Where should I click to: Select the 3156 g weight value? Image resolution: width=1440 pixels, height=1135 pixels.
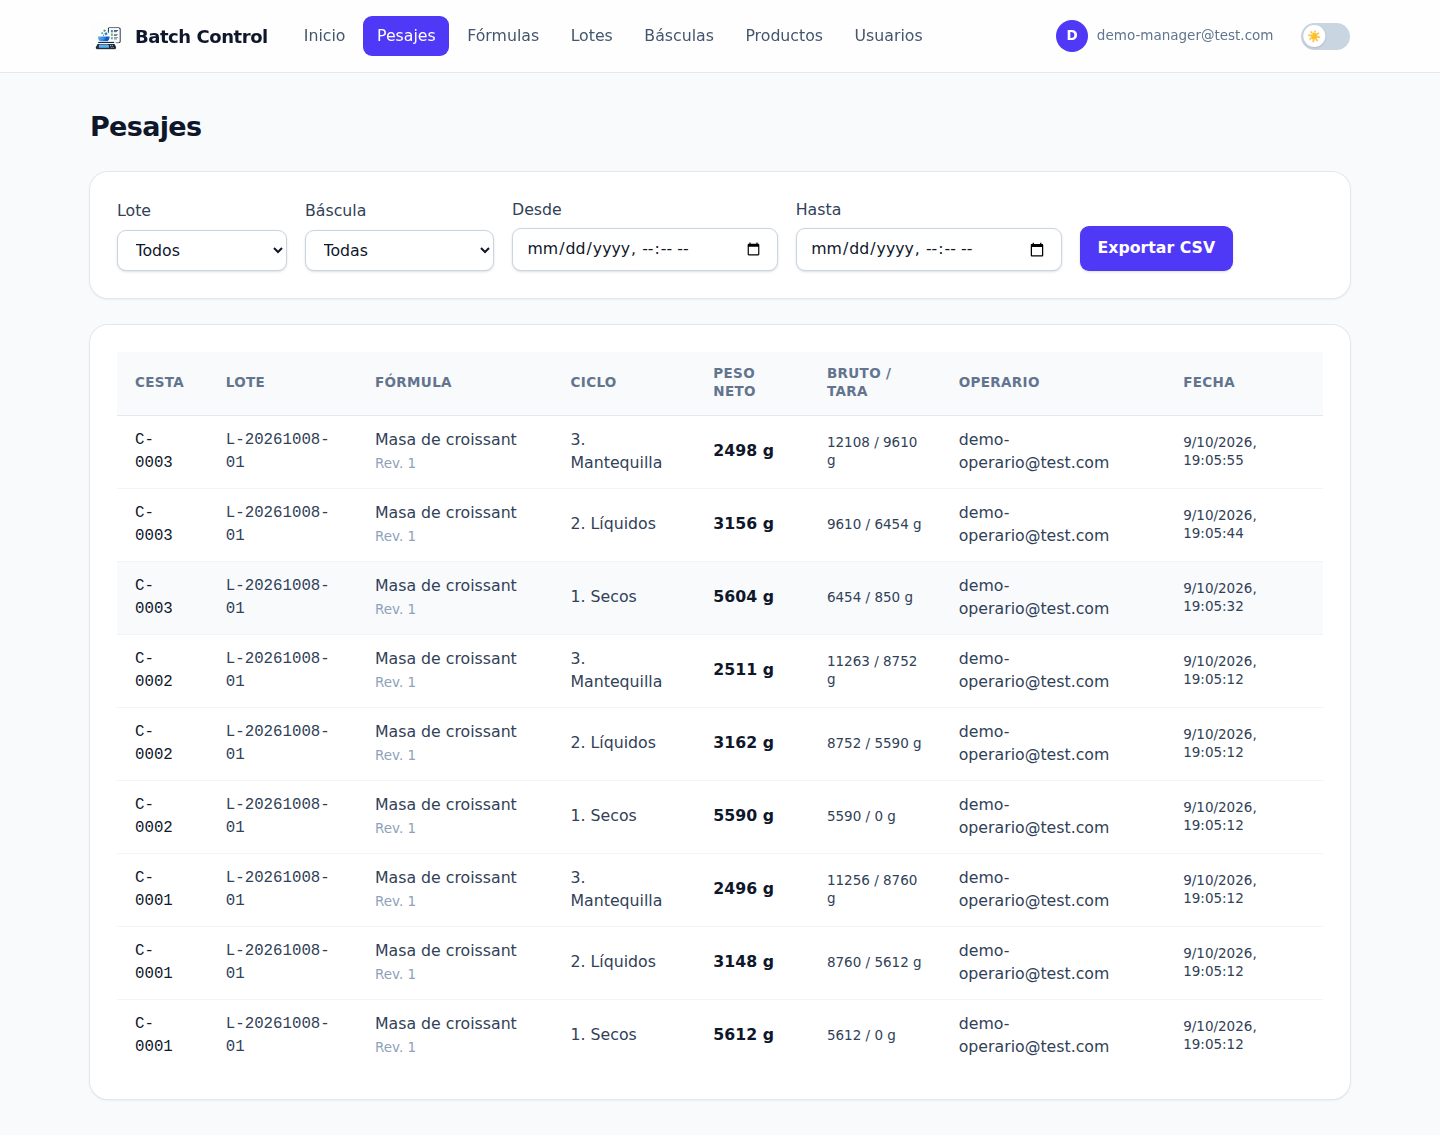point(743,524)
